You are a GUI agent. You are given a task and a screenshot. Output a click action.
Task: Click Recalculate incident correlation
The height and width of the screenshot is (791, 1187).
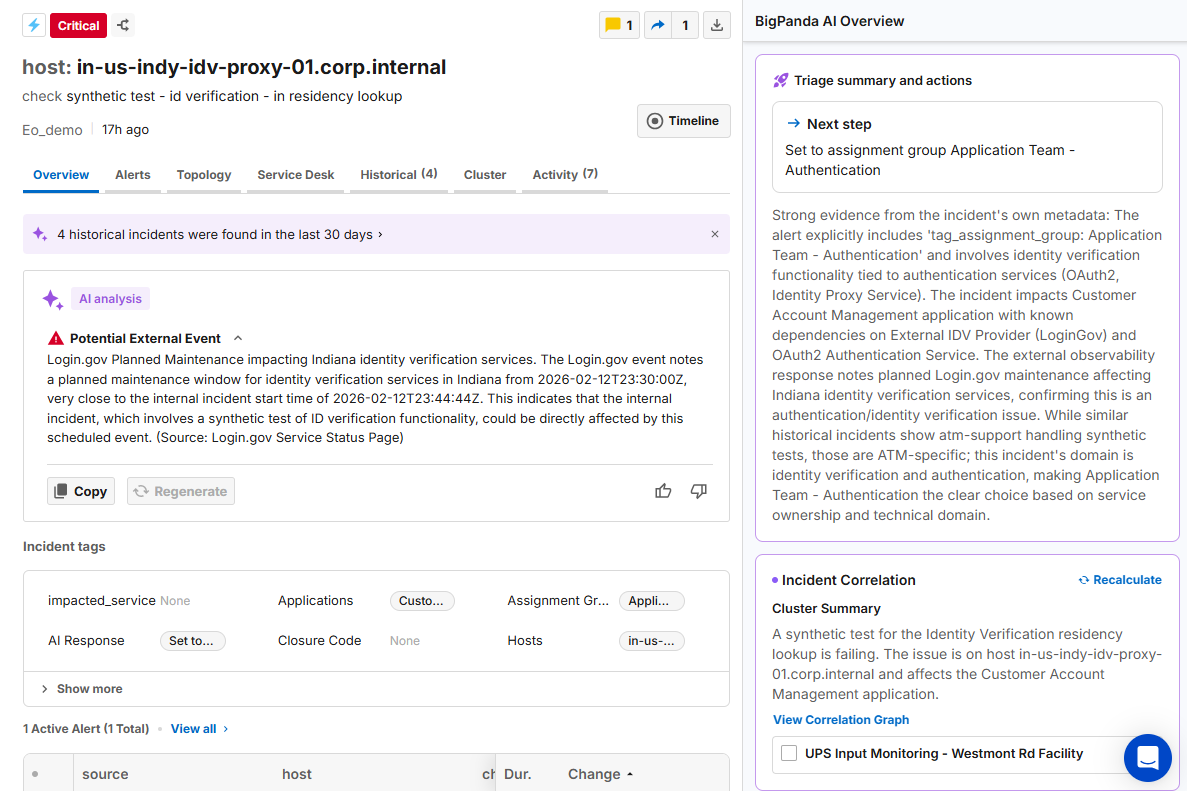point(1120,580)
